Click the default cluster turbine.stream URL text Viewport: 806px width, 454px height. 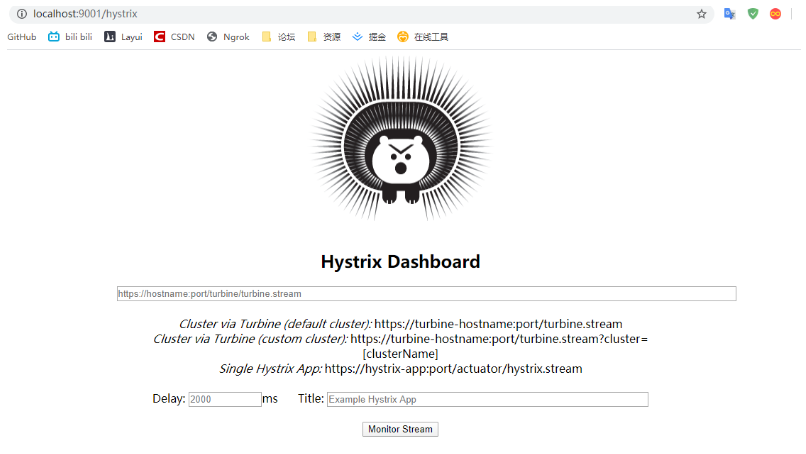tap(498, 324)
